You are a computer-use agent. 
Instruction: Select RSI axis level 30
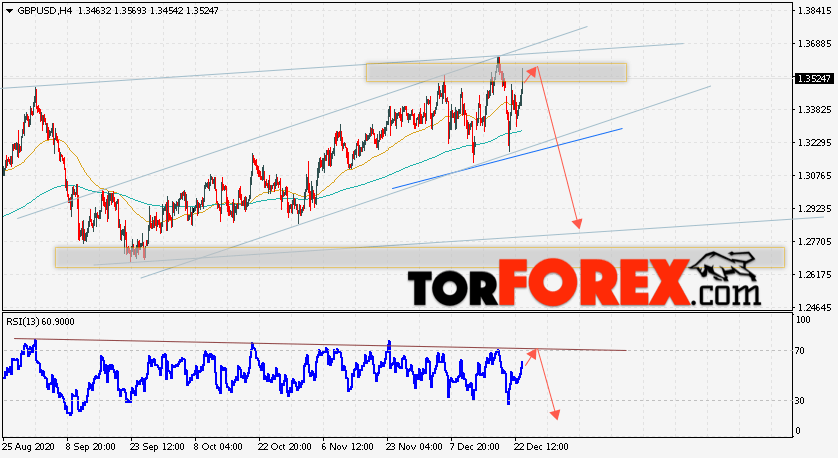(x=800, y=401)
